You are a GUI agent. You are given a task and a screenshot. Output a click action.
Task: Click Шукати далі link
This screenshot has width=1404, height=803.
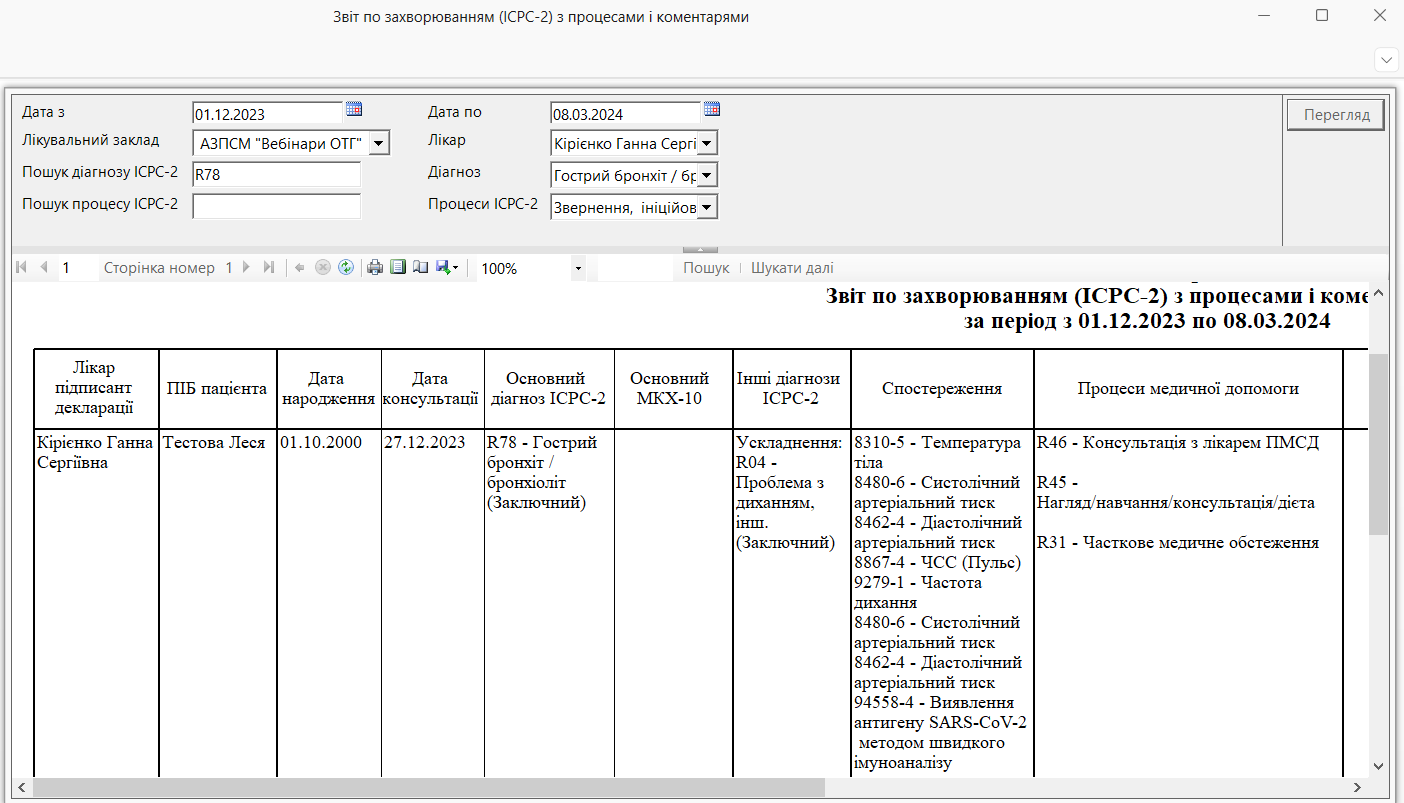pos(792,268)
